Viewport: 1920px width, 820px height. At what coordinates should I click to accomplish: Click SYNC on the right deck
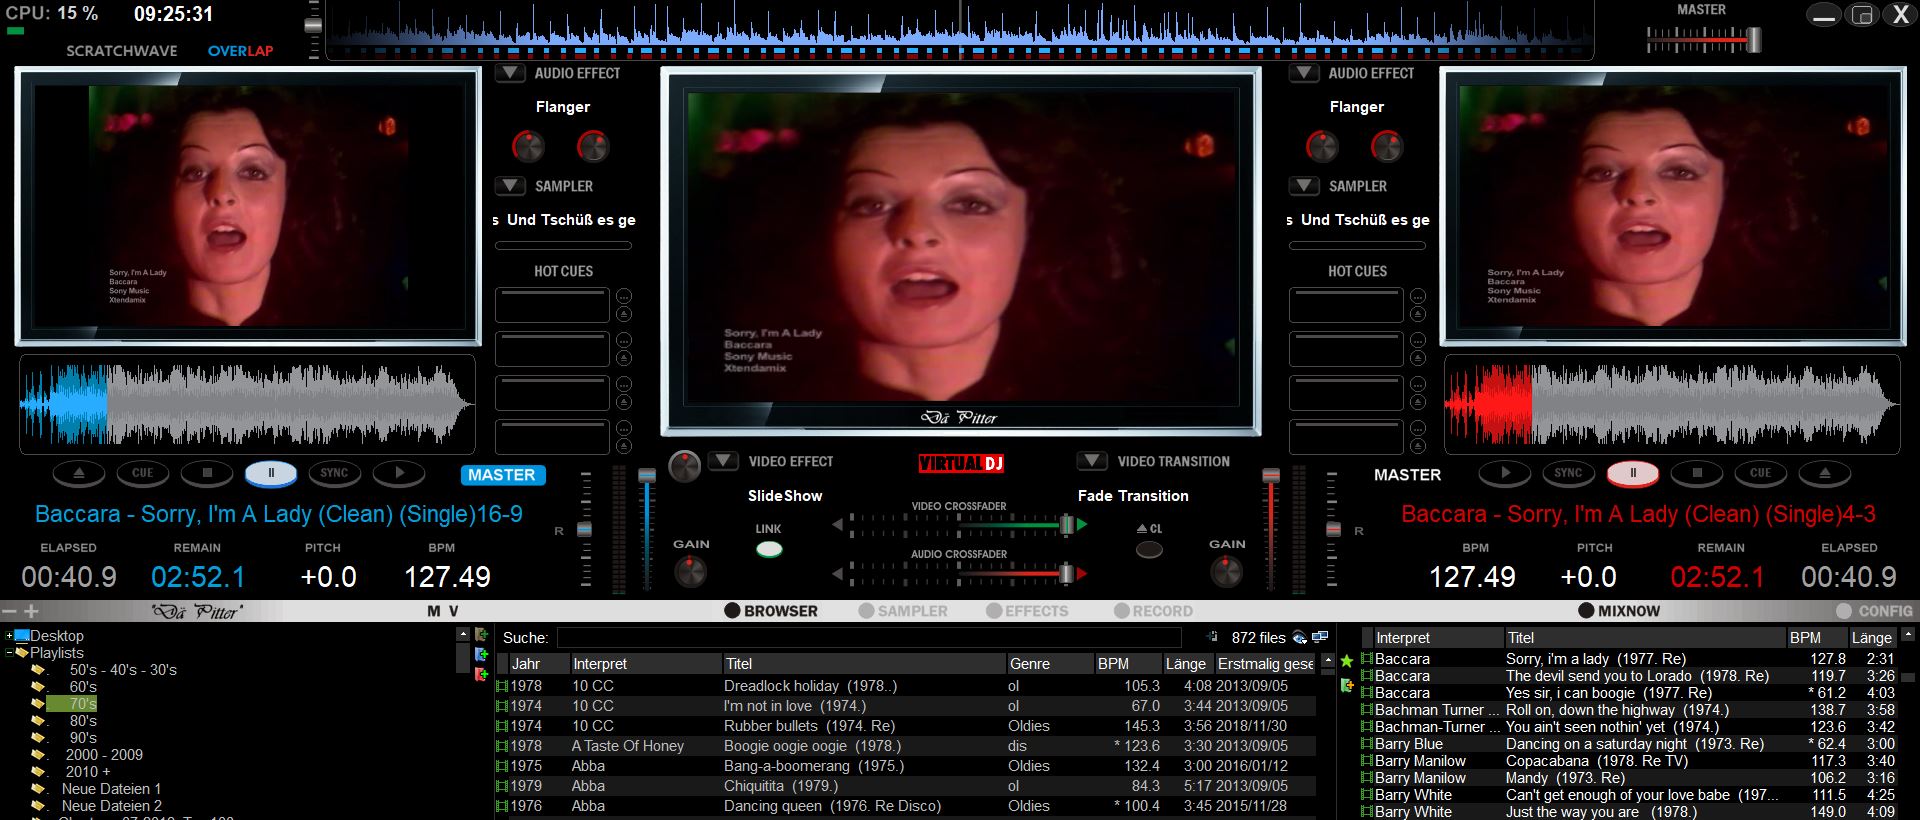pyautogui.click(x=1569, y=473)
